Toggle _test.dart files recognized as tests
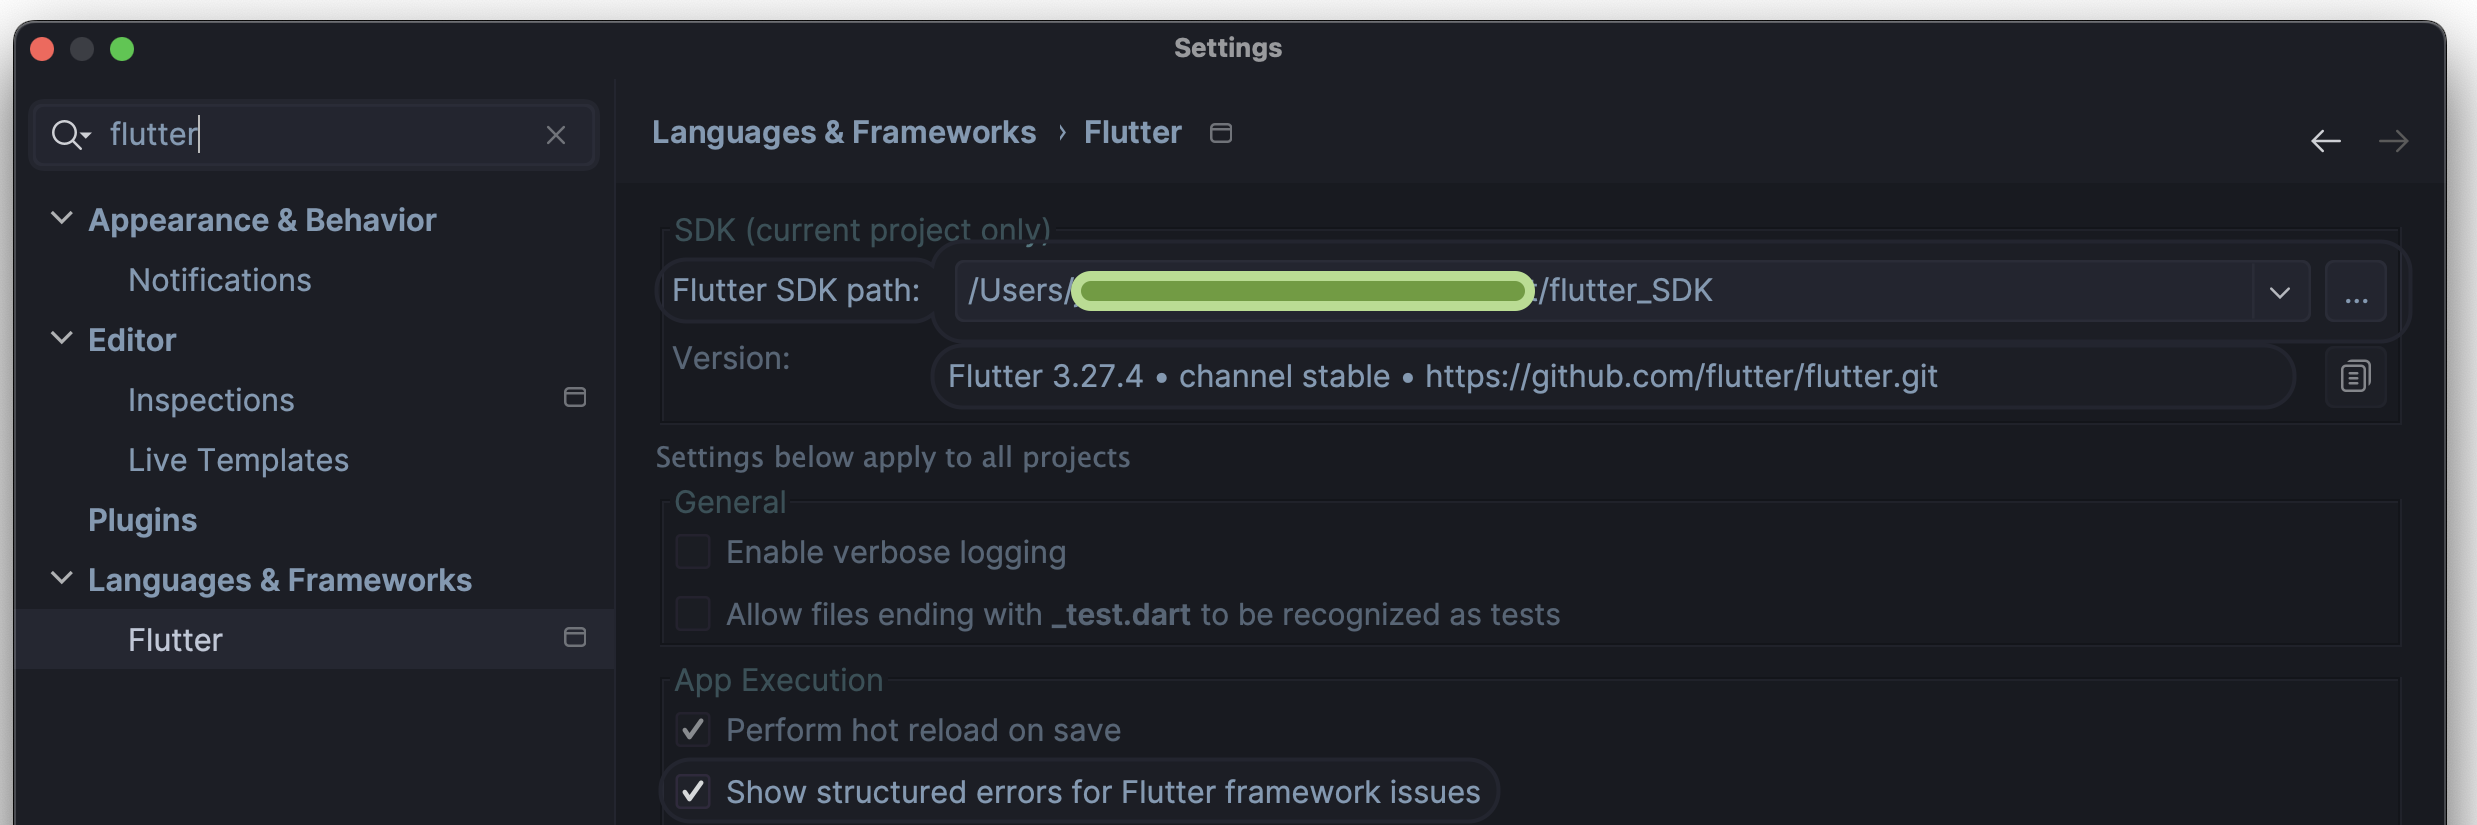 pyautogui.click(x=693, y=614)
